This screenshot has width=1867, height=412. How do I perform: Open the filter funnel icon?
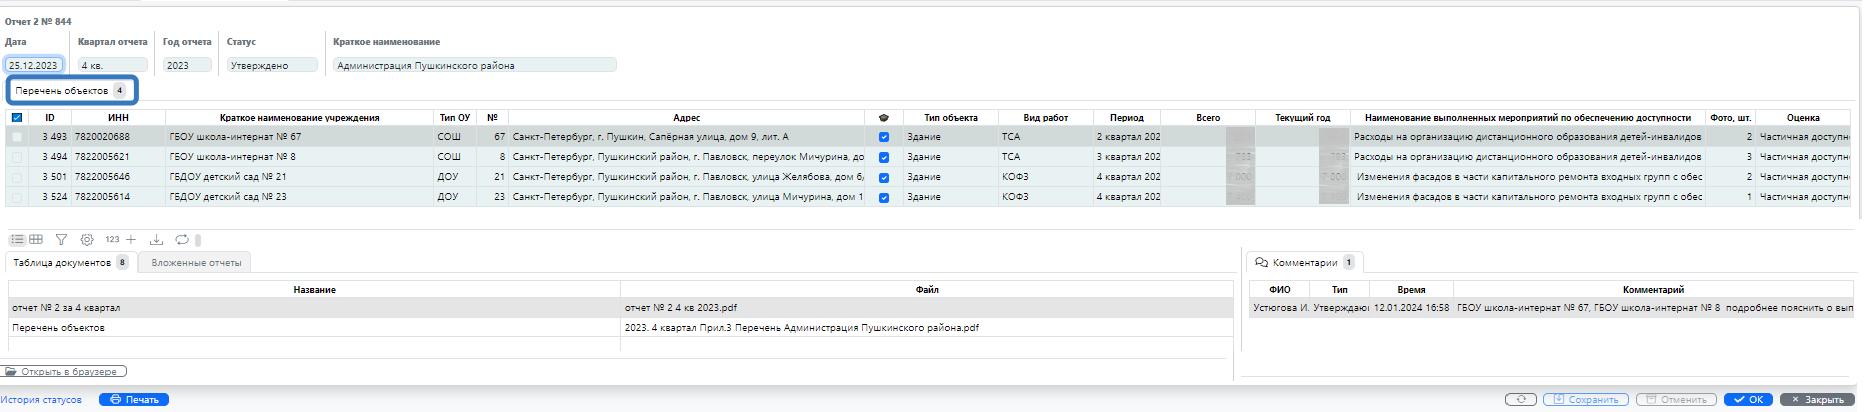point(61,240)
